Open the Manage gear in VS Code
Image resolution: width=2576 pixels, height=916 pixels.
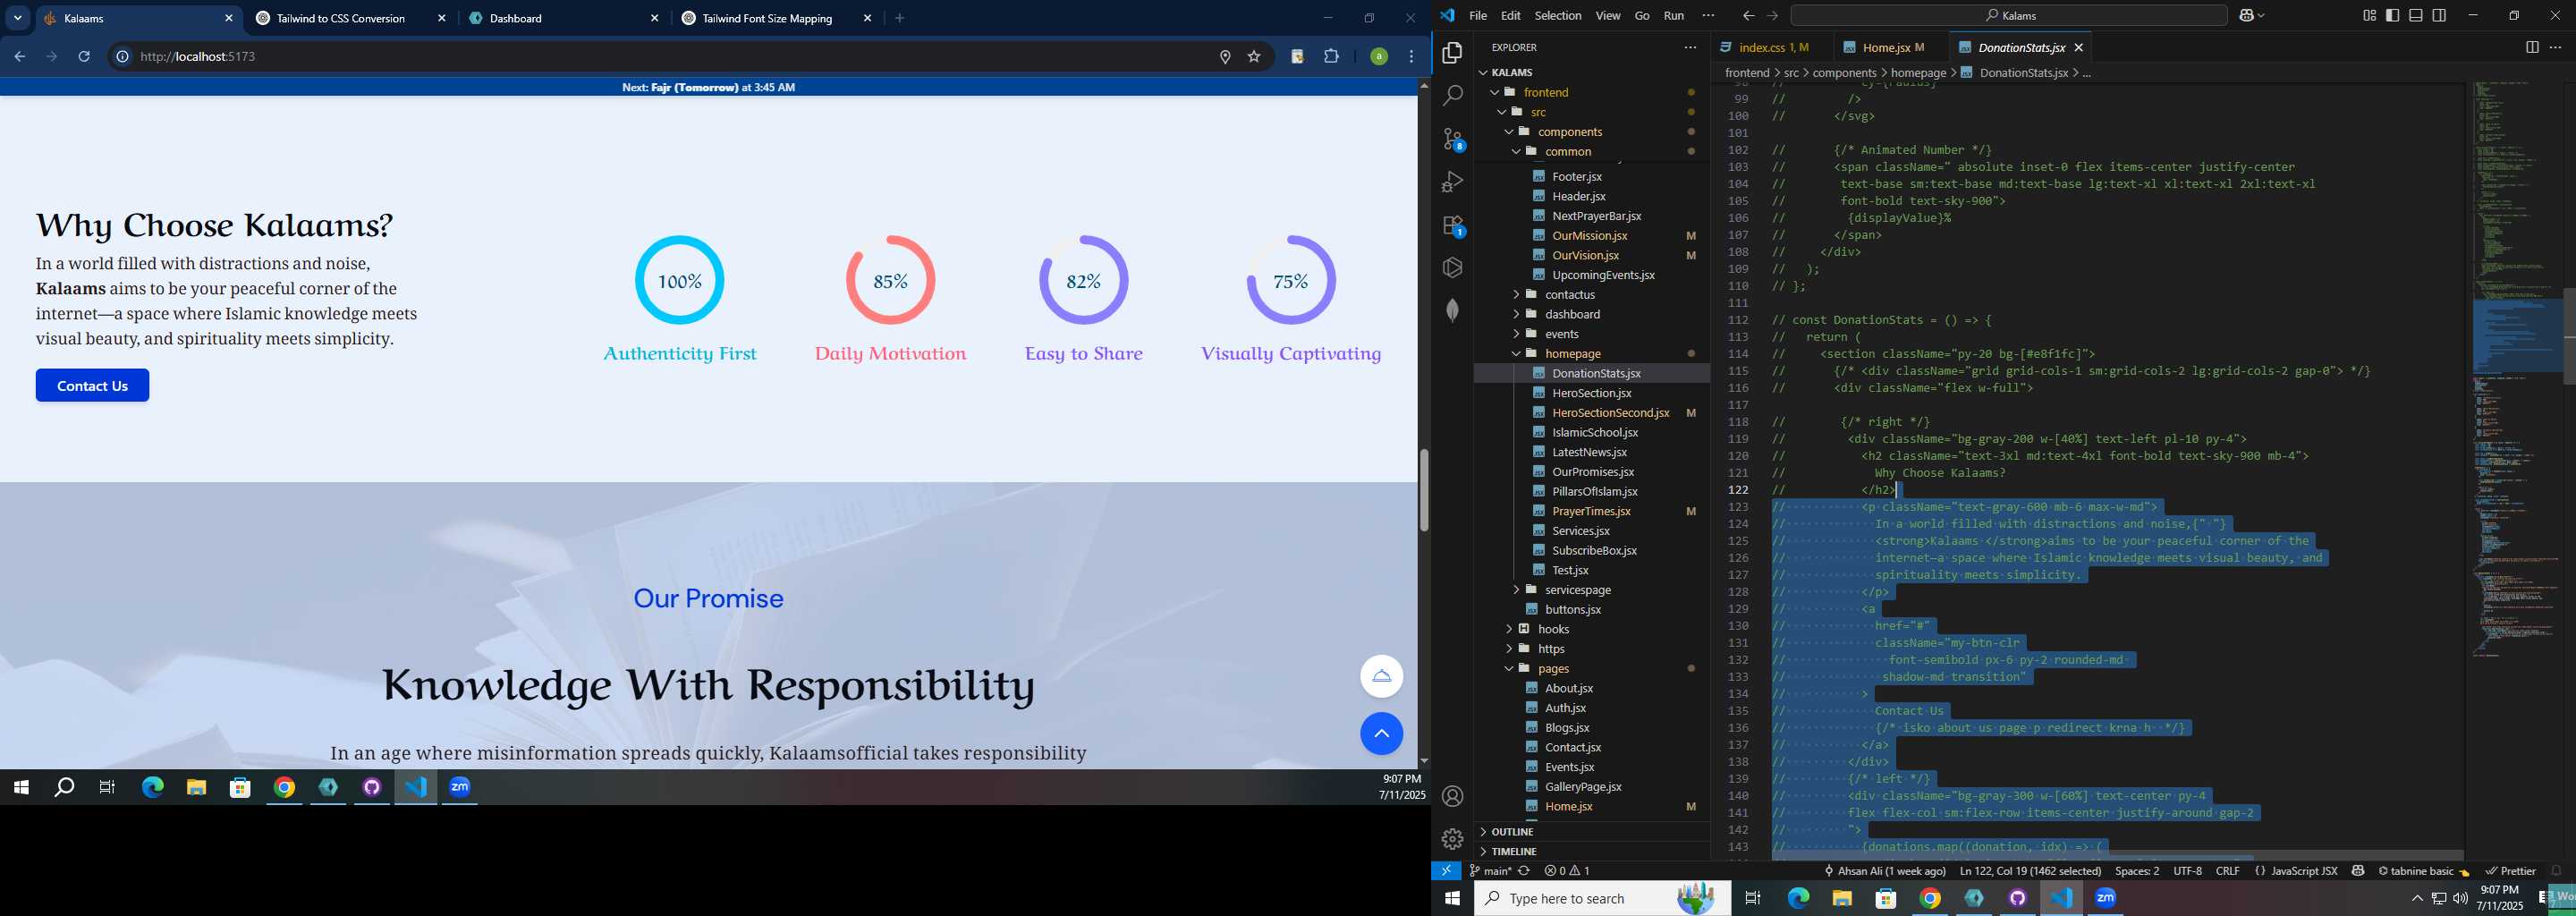[x=1452, y=839]
